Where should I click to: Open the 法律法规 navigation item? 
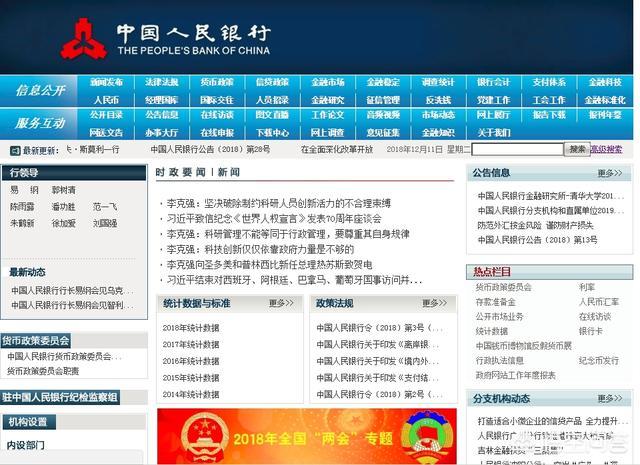click(162, 82)
